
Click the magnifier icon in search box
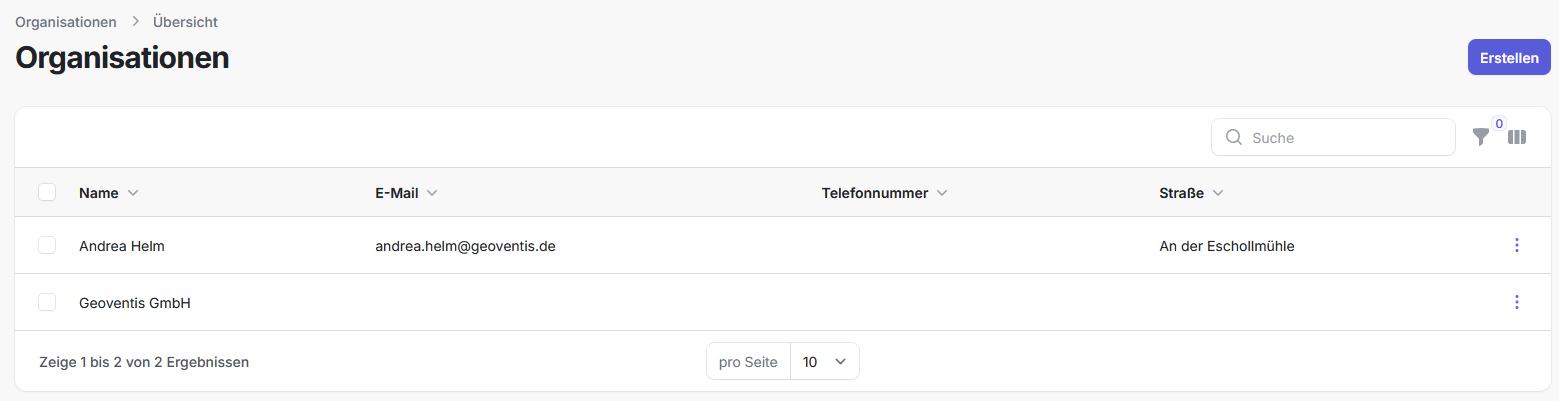point(1233,137)
